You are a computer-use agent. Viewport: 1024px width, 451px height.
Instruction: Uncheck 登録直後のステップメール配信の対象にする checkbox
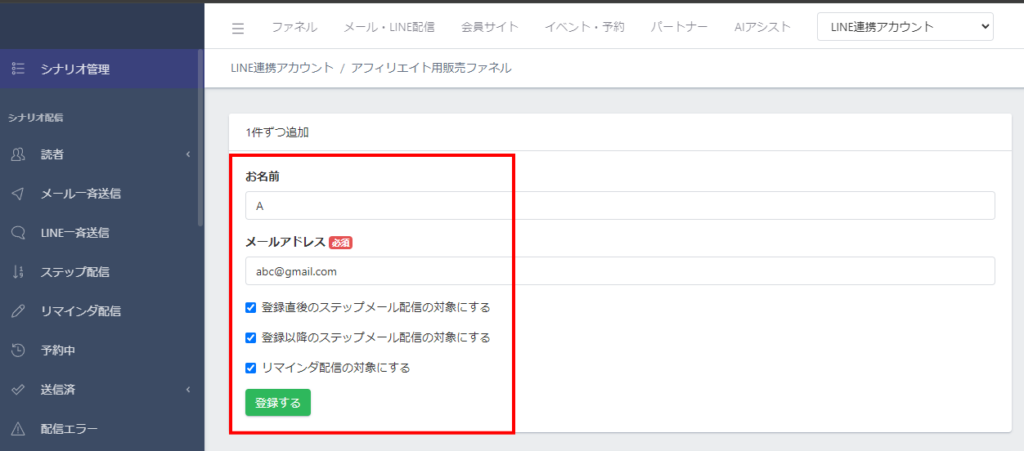tap(251, 307)
